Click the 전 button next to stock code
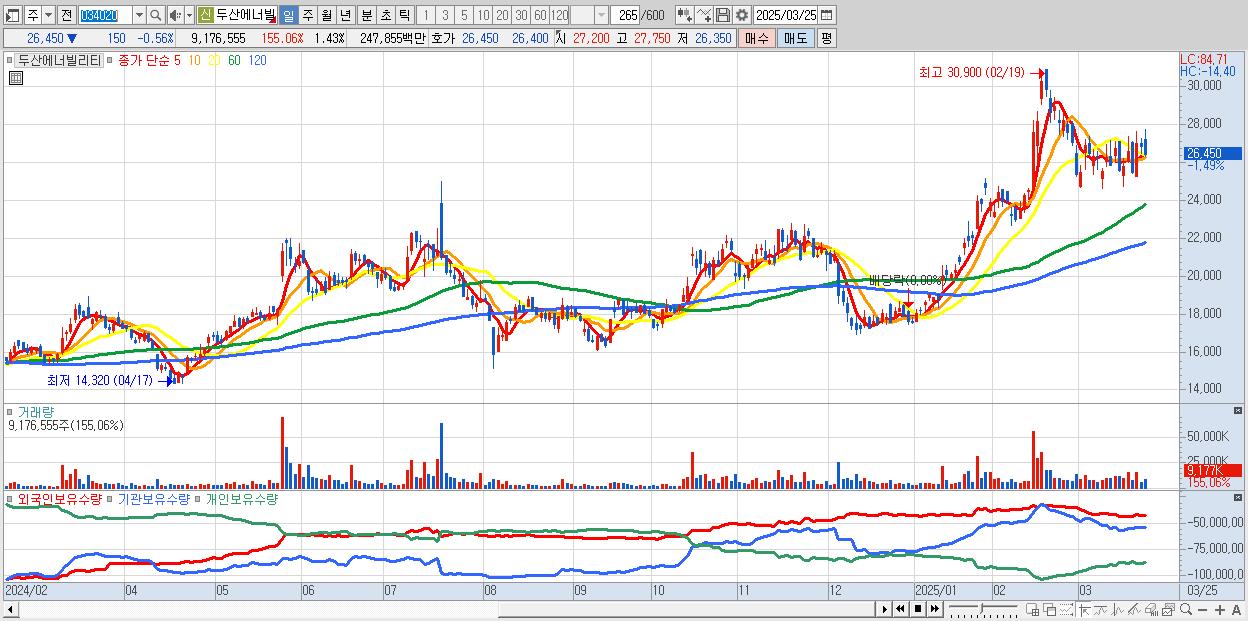 click(66, 15)
